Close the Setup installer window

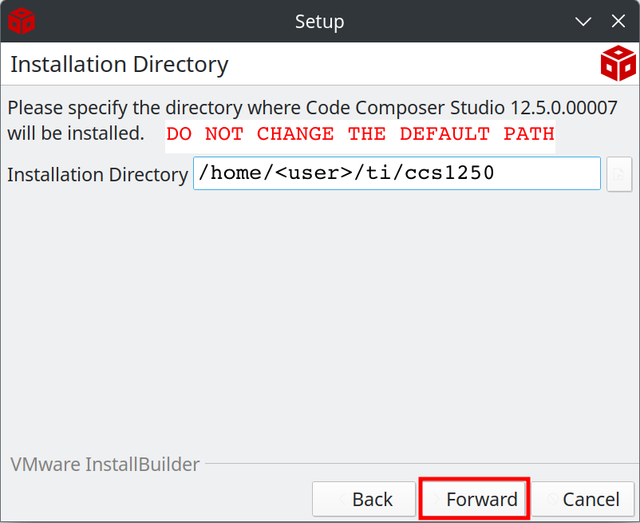(x=618, y=21)
